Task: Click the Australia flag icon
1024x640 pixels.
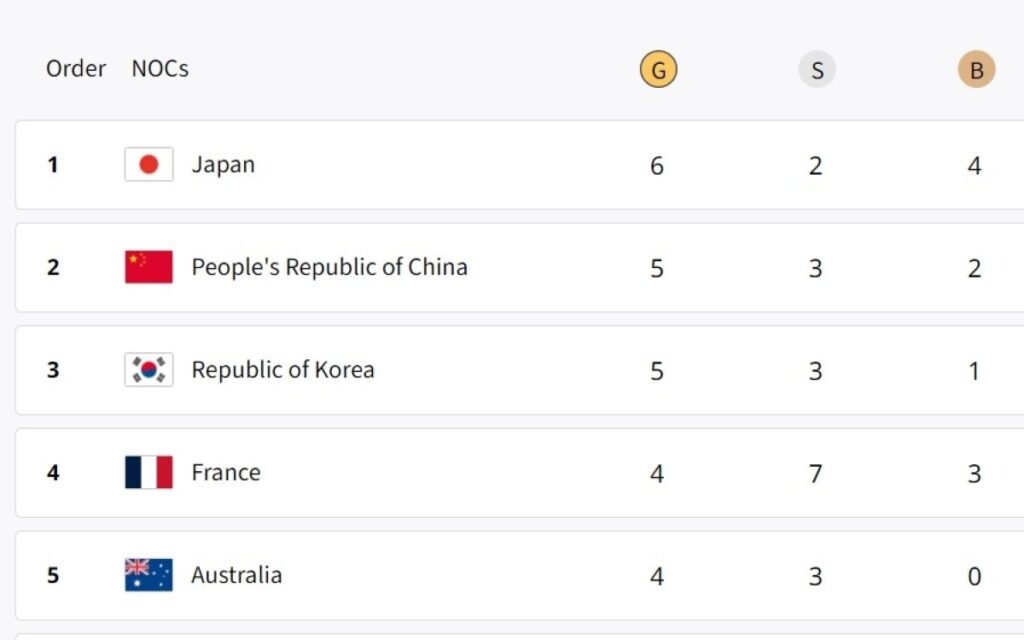Action: [149, 575]
